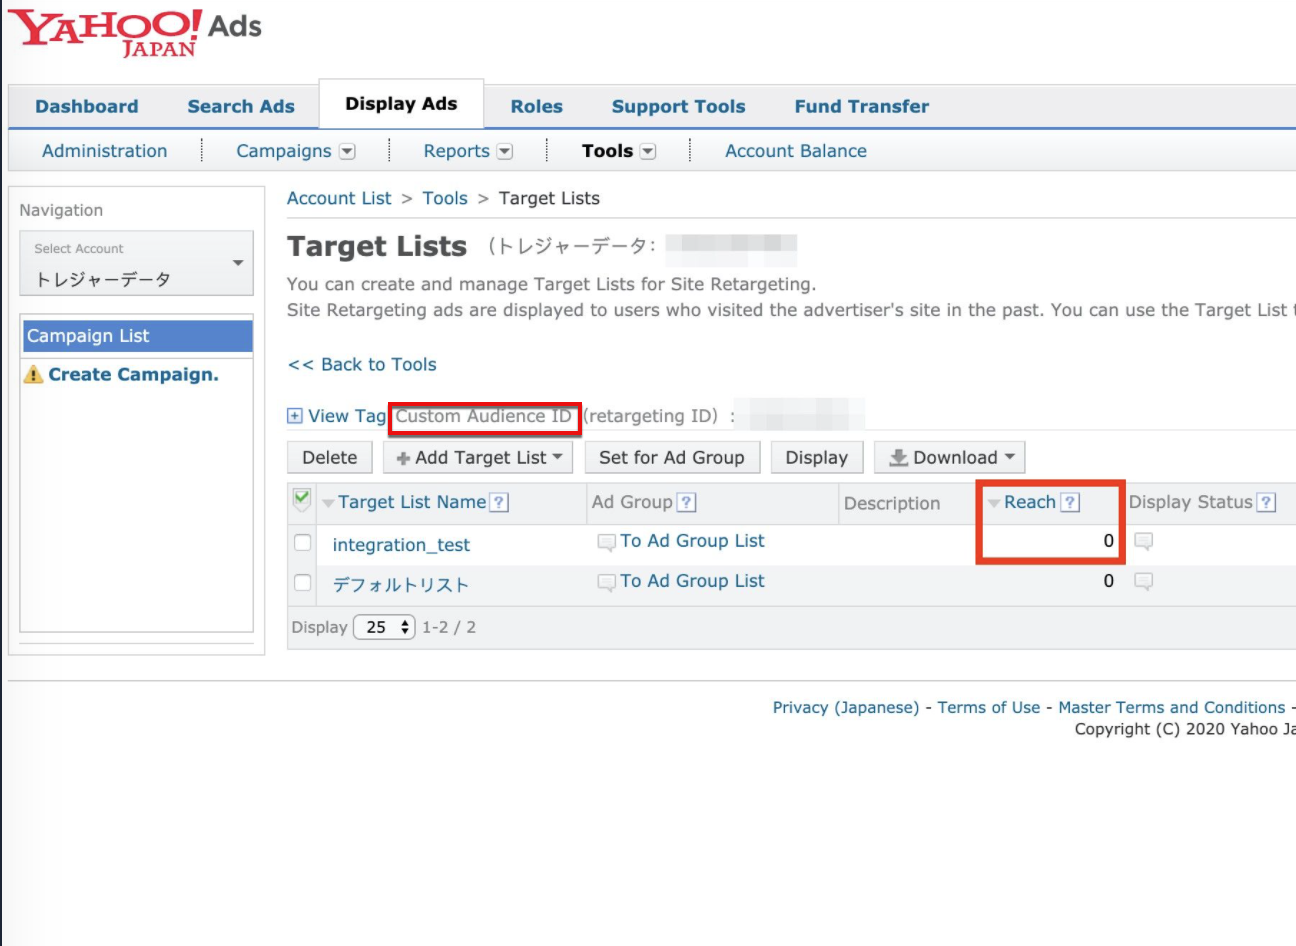The height and width of the screenshot is (946, 1296).
Task: Toggle the select-all checkbox in table header
Action: click(302, 500)
